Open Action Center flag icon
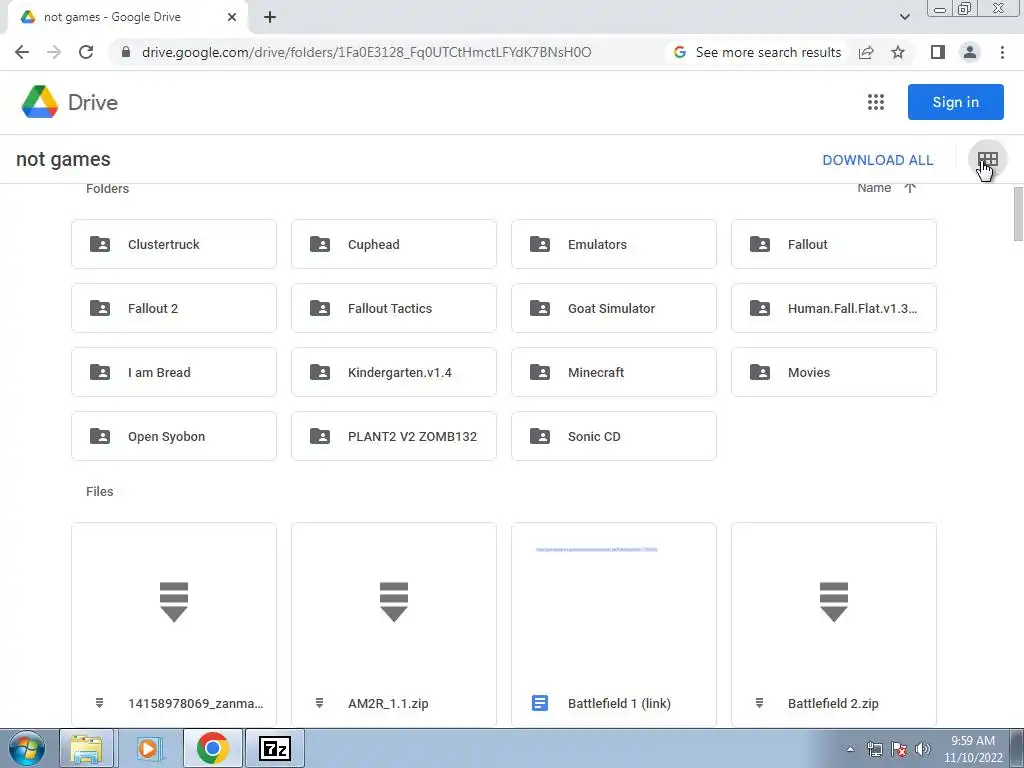 tap(899, 749)
